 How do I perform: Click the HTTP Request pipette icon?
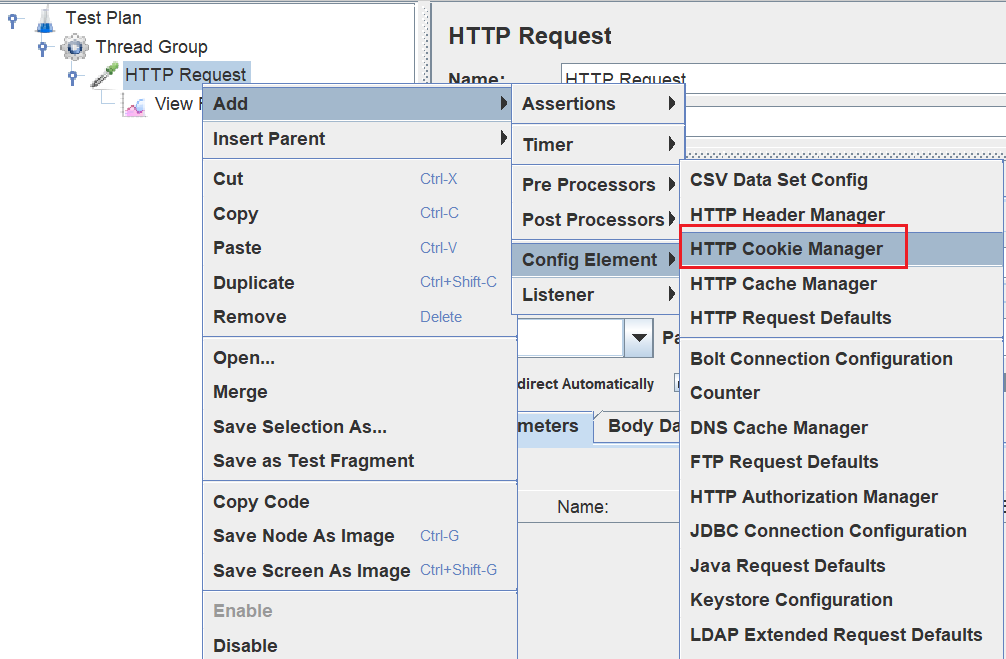104,75
